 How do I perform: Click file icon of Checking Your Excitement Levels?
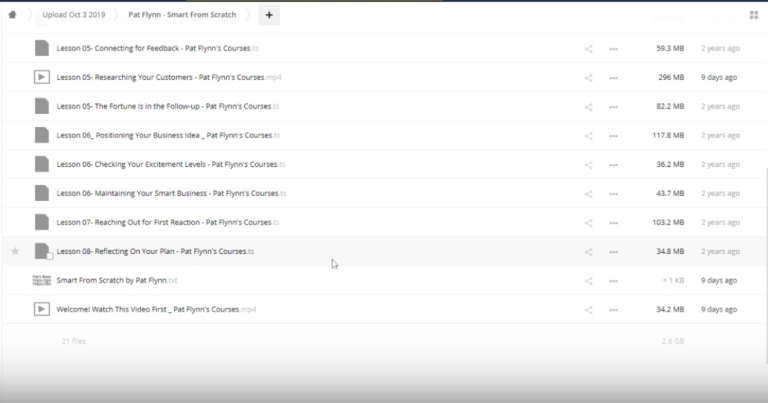(x=42, y=164)
